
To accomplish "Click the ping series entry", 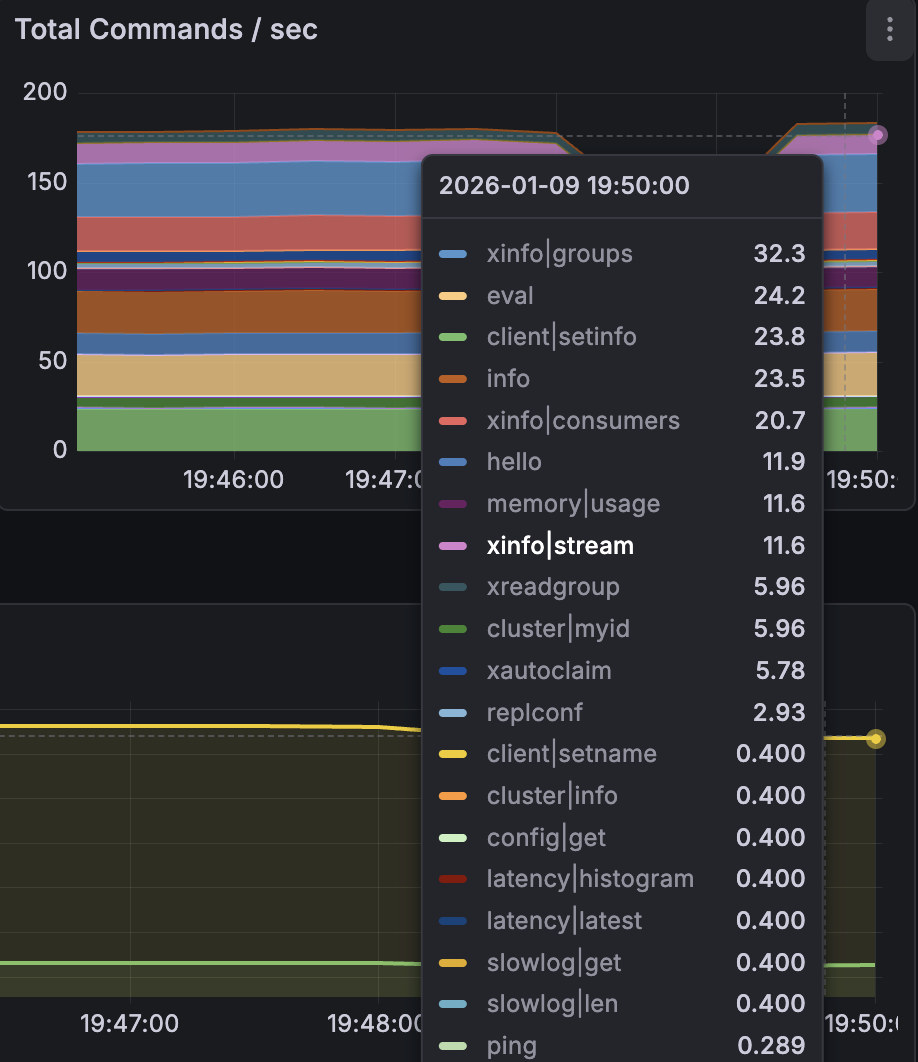I will (512, 1046).
